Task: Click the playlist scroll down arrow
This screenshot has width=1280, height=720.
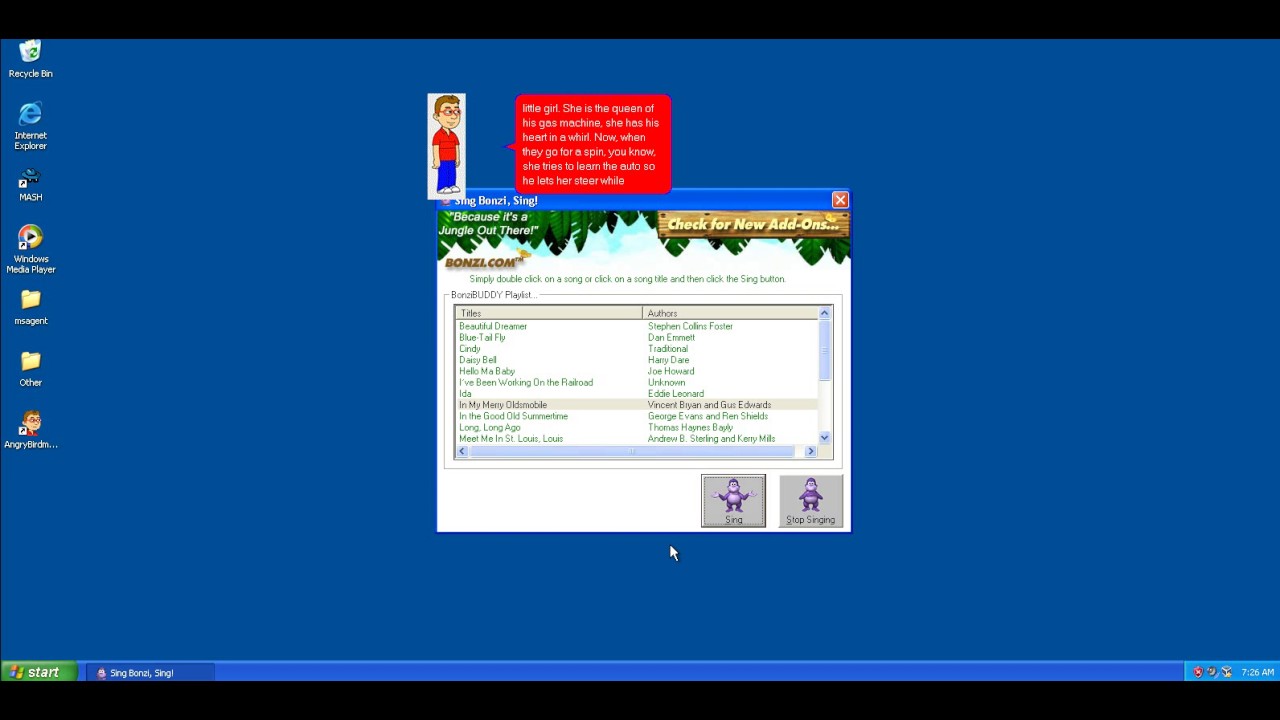Action: (824, 438)
